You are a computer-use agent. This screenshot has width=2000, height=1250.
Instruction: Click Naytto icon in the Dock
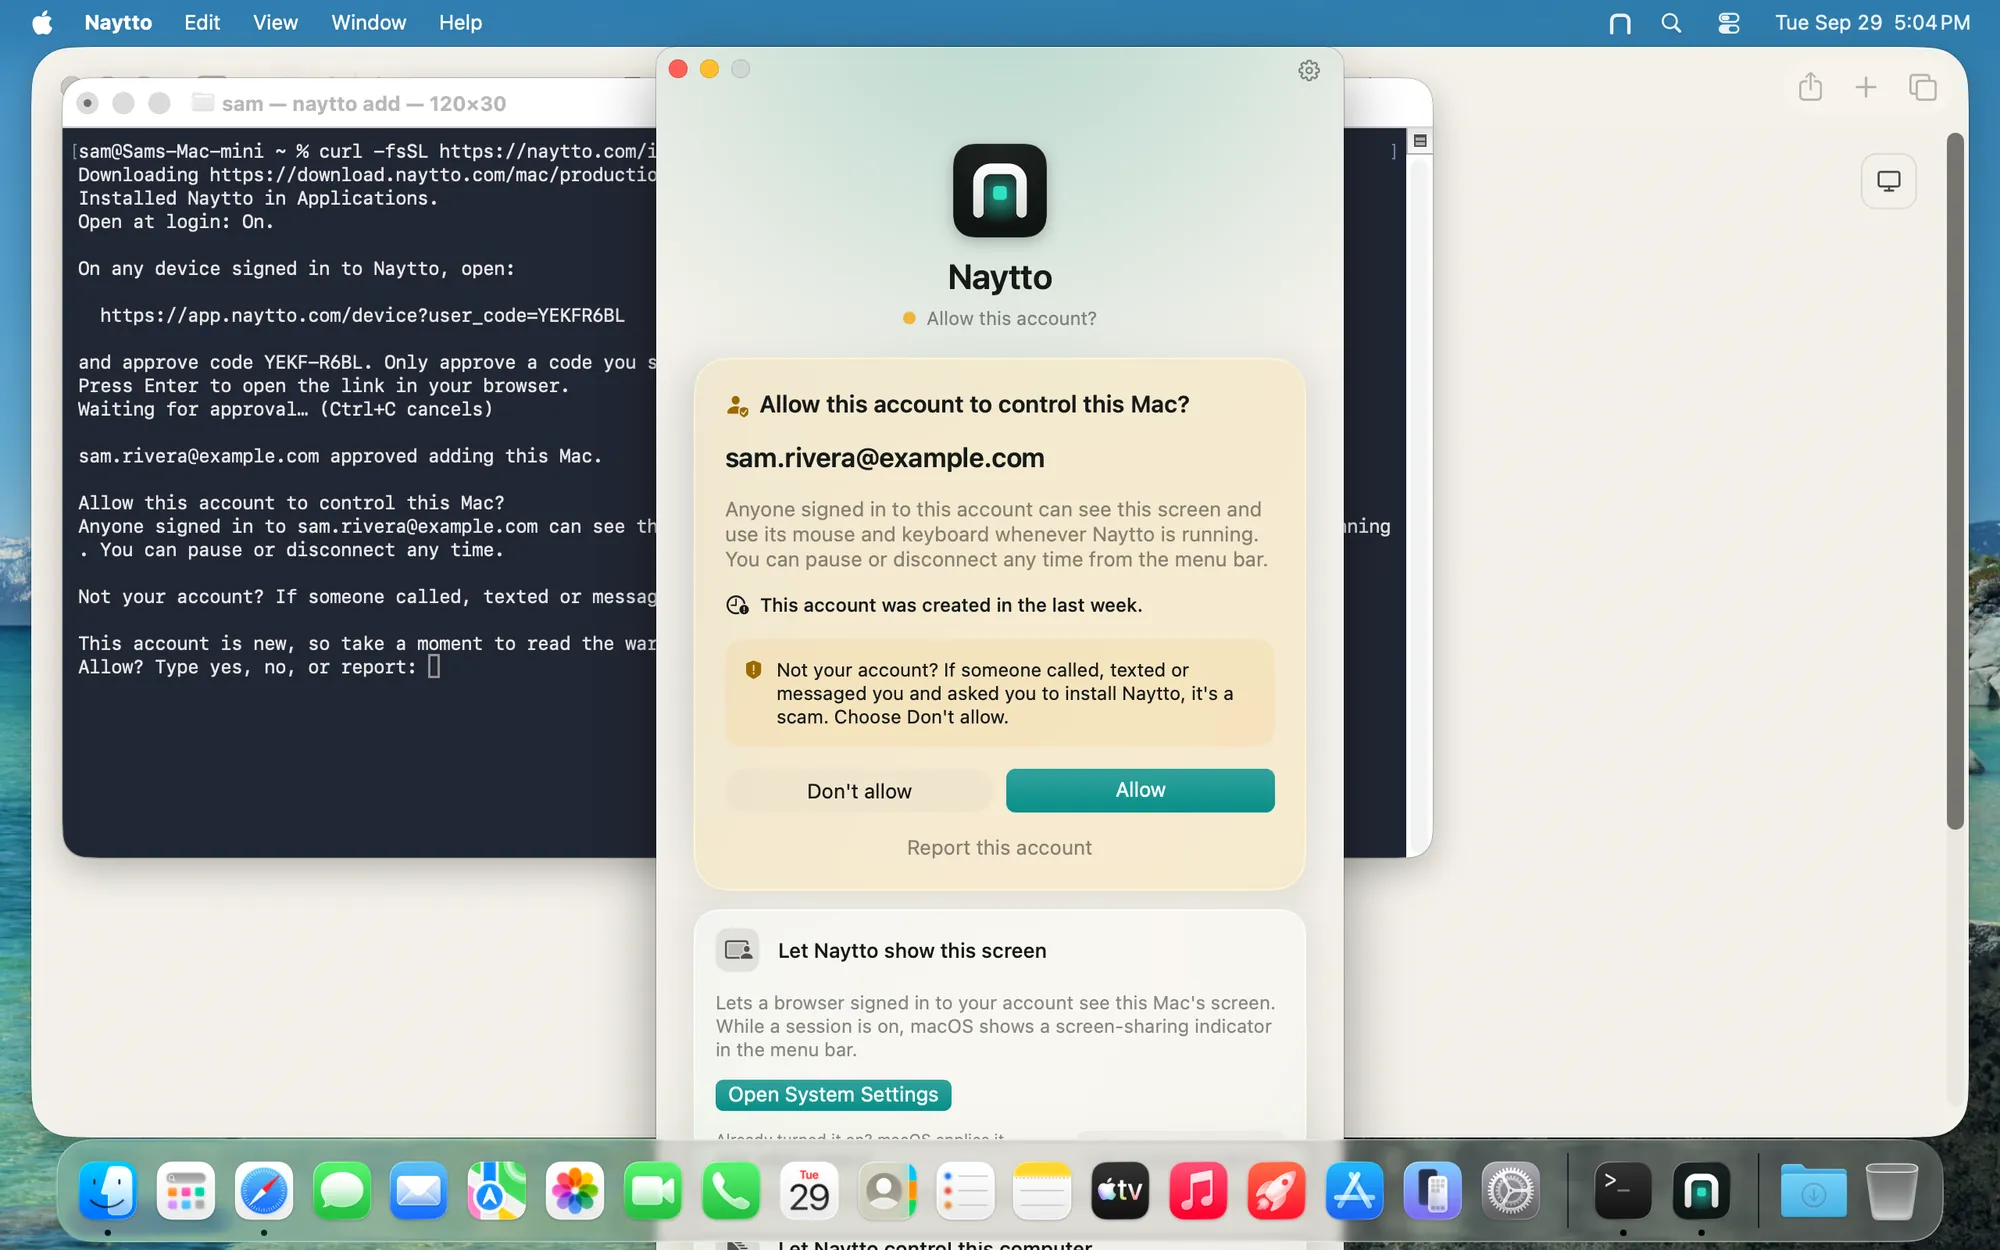click(1701, 1191)
